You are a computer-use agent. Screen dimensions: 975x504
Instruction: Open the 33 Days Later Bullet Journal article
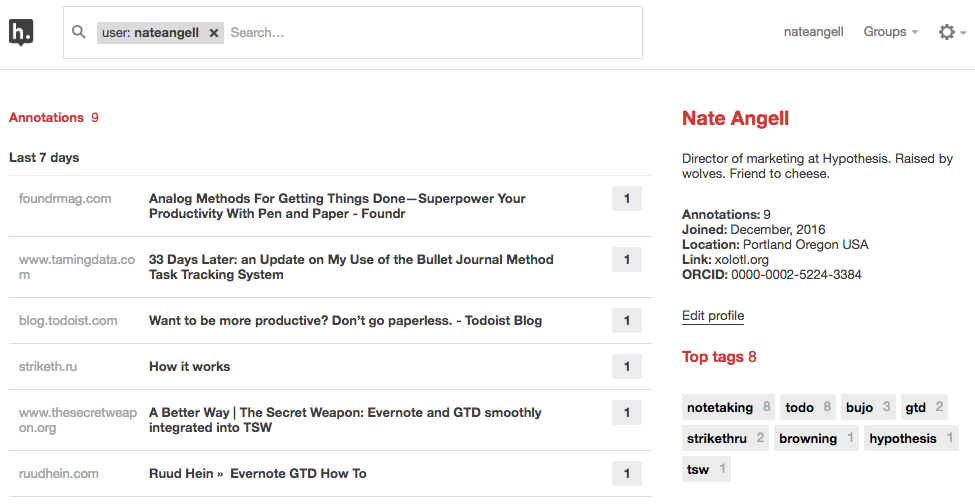pos(351,267)
